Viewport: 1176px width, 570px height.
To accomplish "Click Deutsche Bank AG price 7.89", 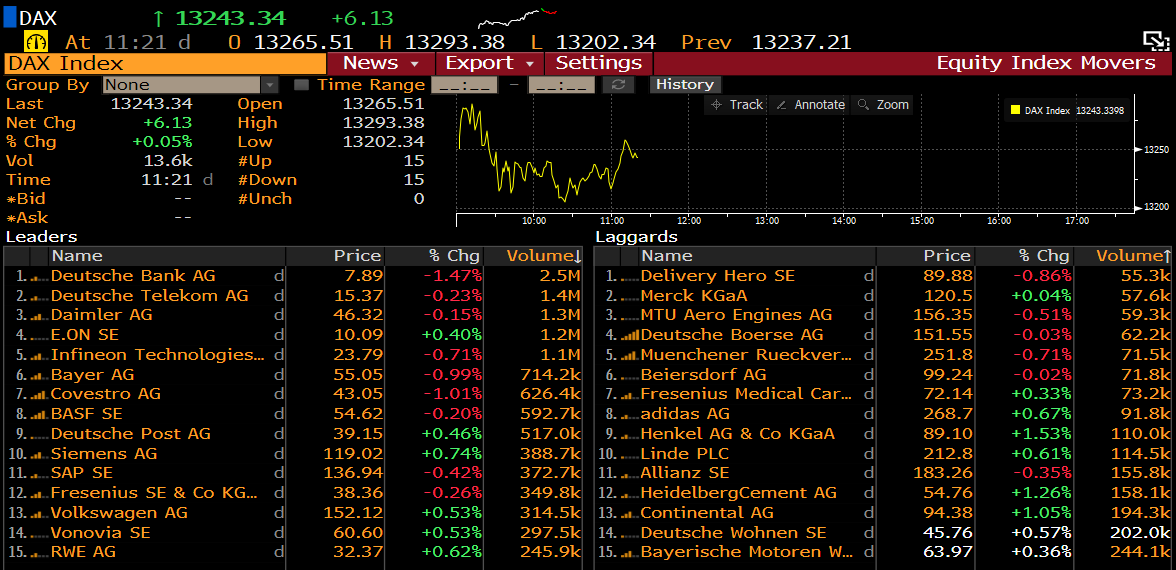I will coord(364,276).
